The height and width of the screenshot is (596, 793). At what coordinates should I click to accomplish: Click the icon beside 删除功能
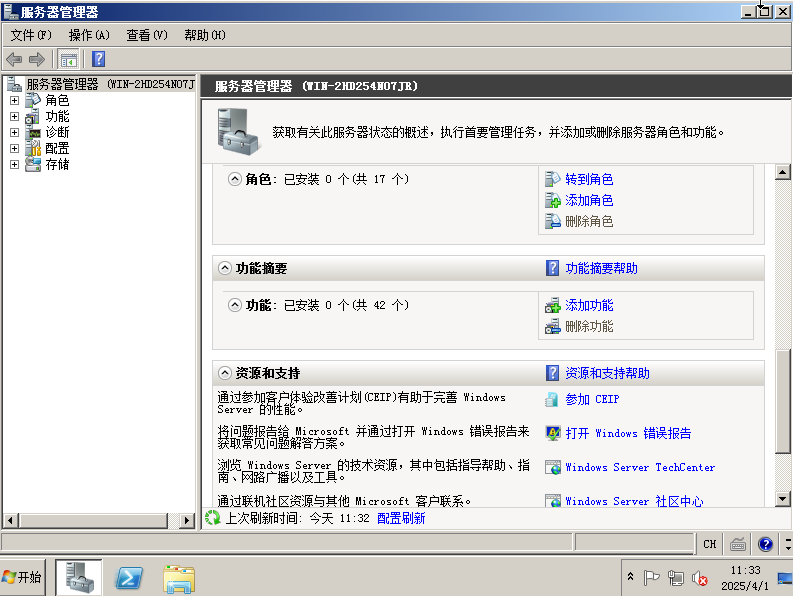tap(553, 326)
